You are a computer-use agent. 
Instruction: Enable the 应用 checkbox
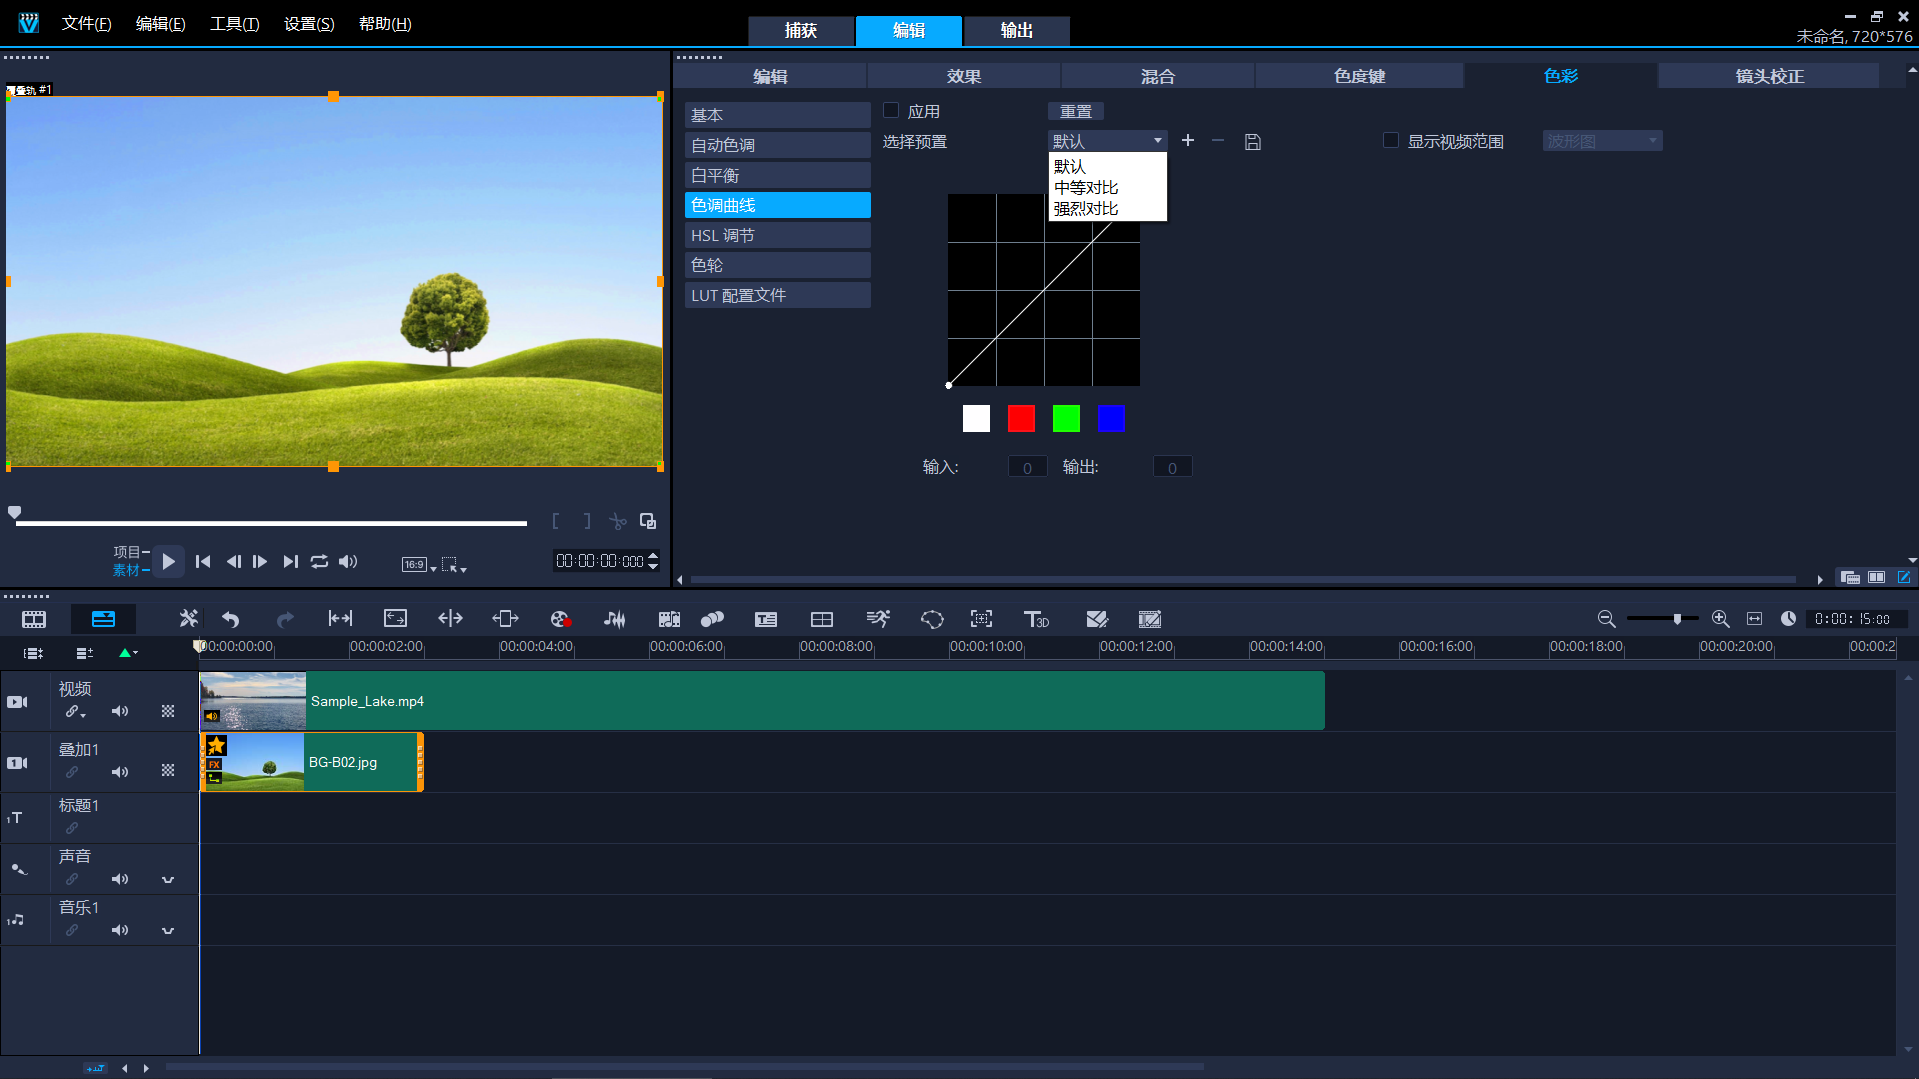[891, 111]
